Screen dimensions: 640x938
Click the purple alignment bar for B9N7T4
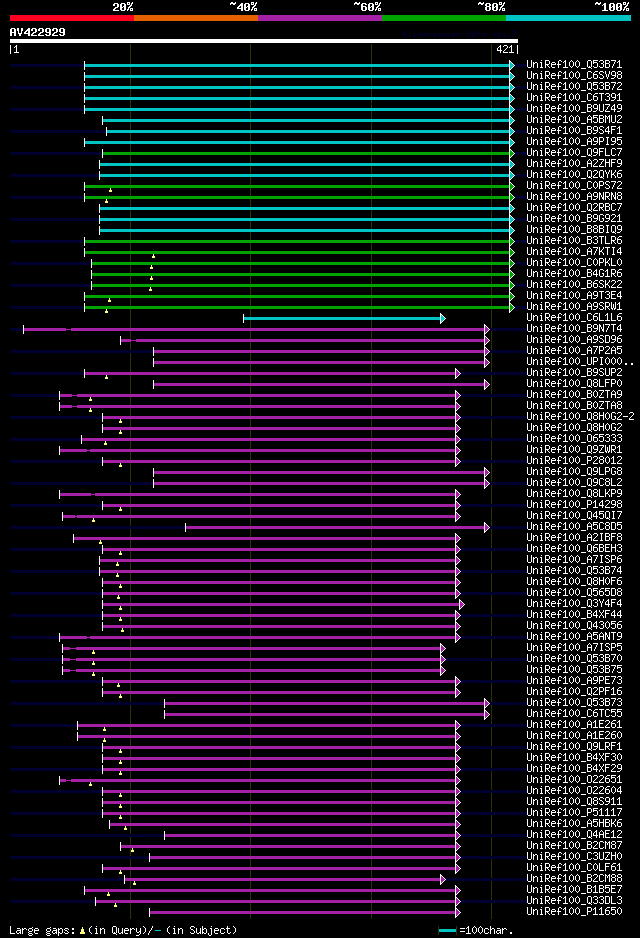[256, 329]
